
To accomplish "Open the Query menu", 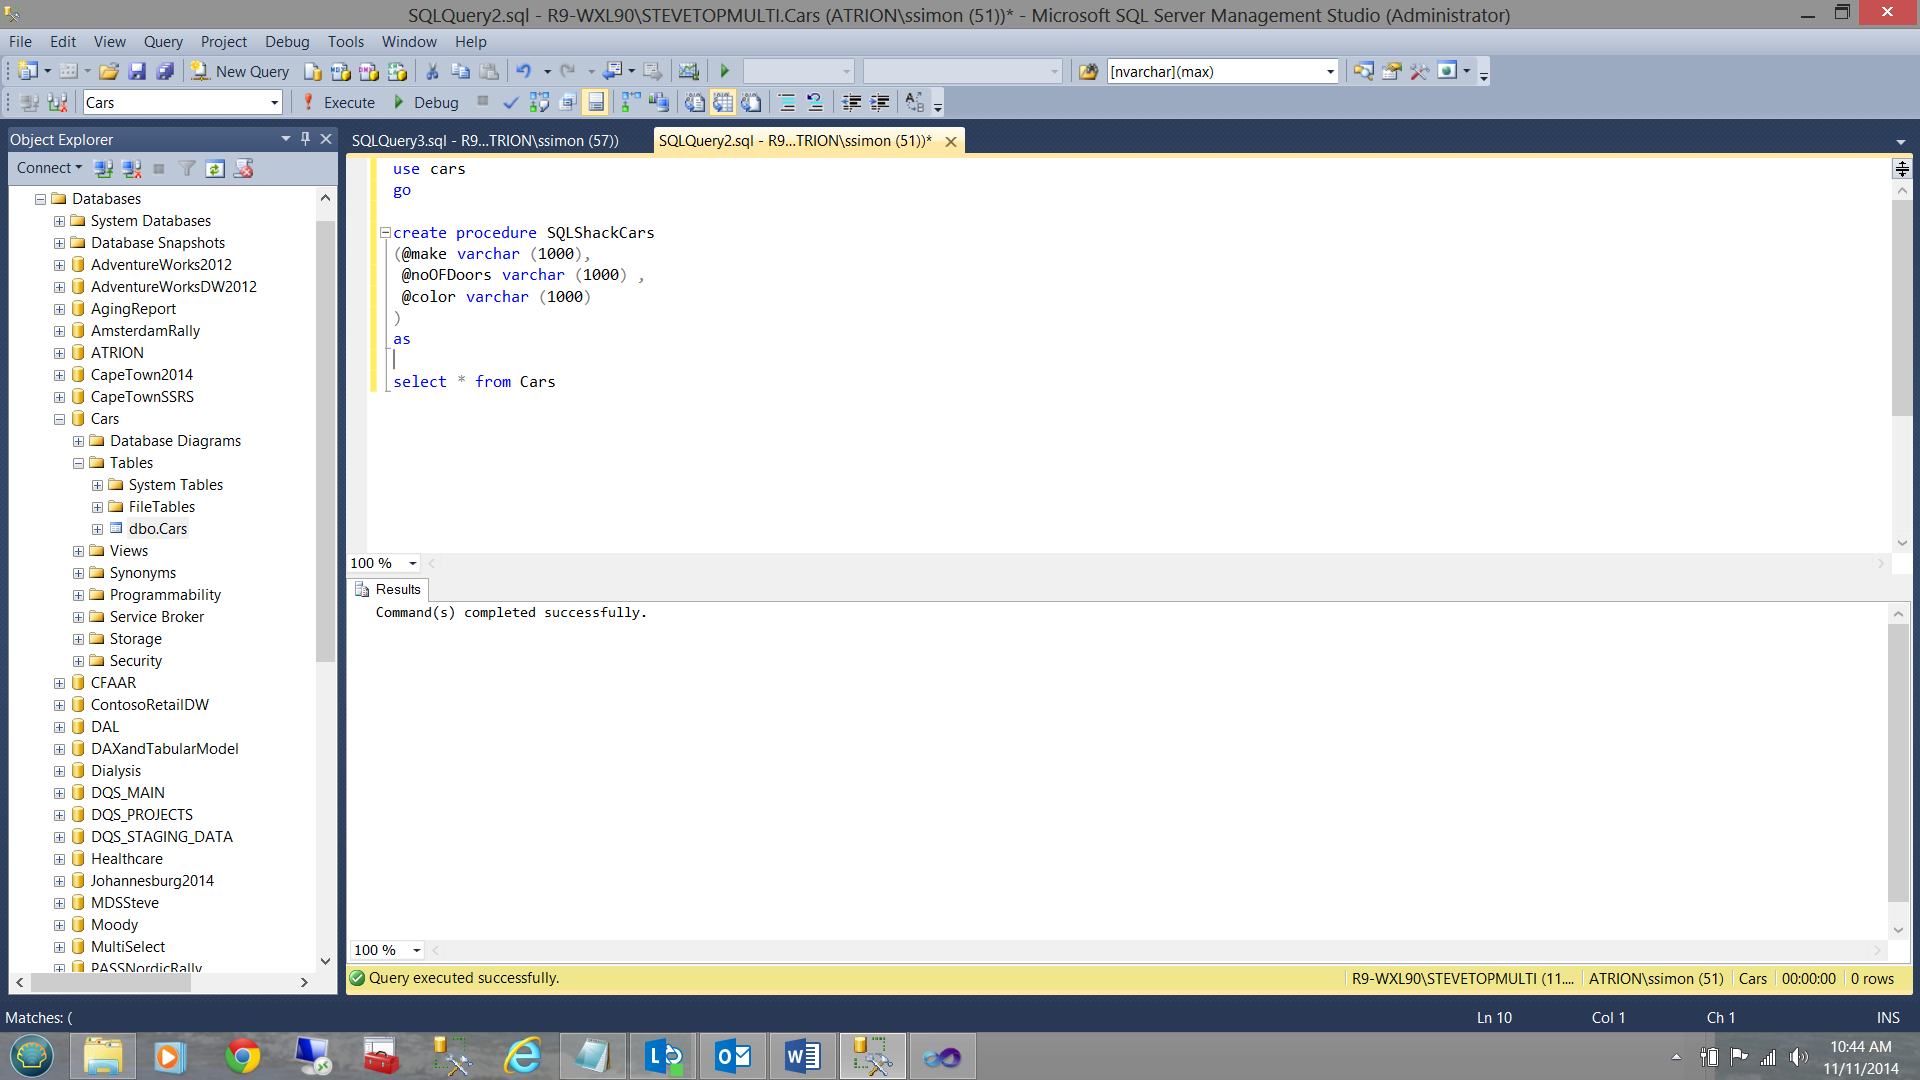I will tap(162, 42).
